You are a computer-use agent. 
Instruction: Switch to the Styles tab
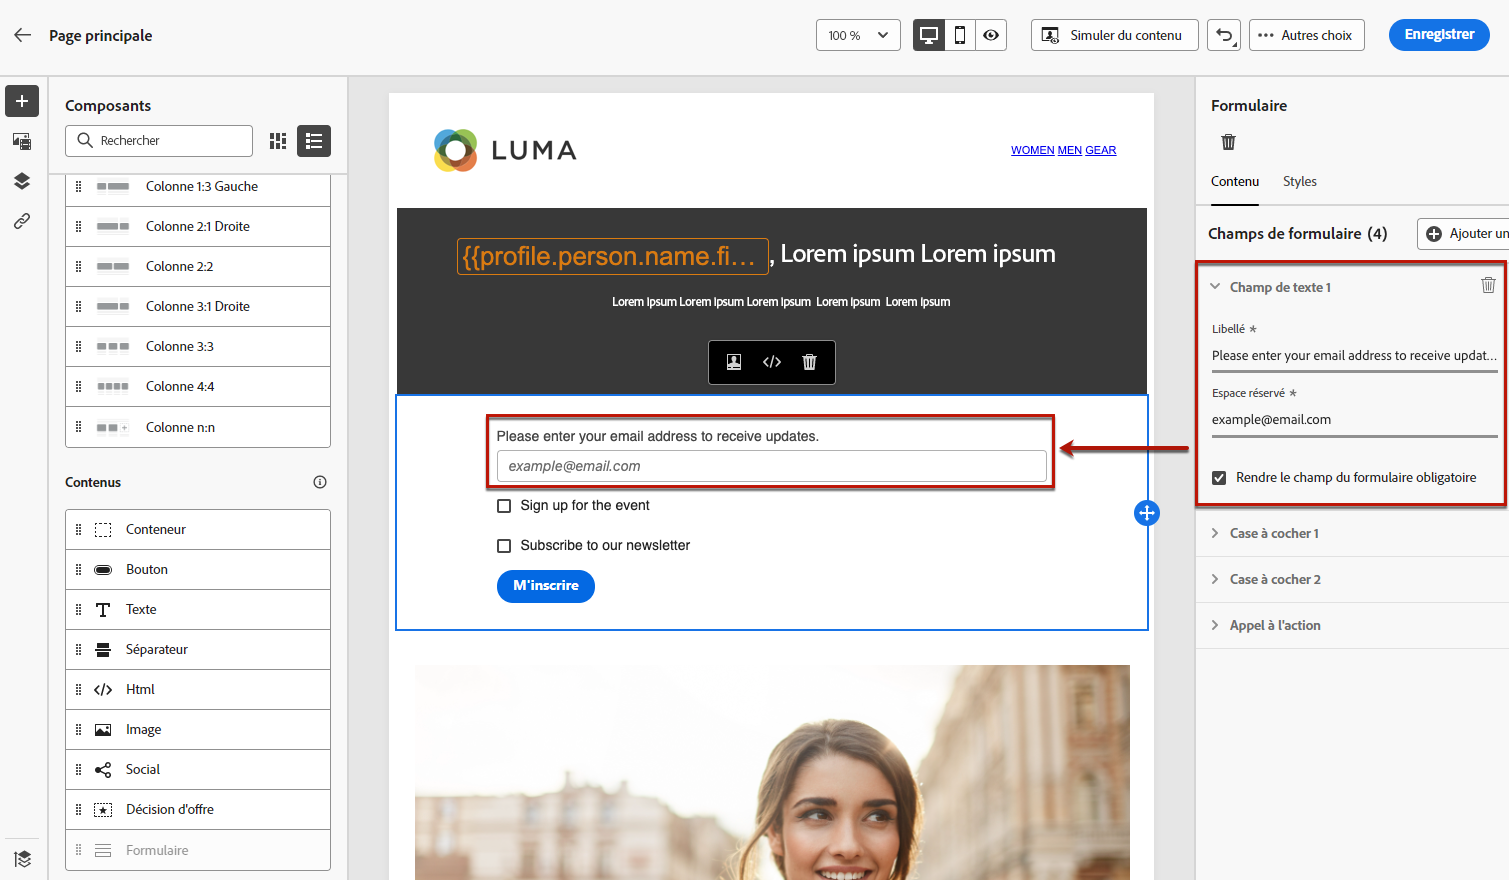pos(1300,181)
